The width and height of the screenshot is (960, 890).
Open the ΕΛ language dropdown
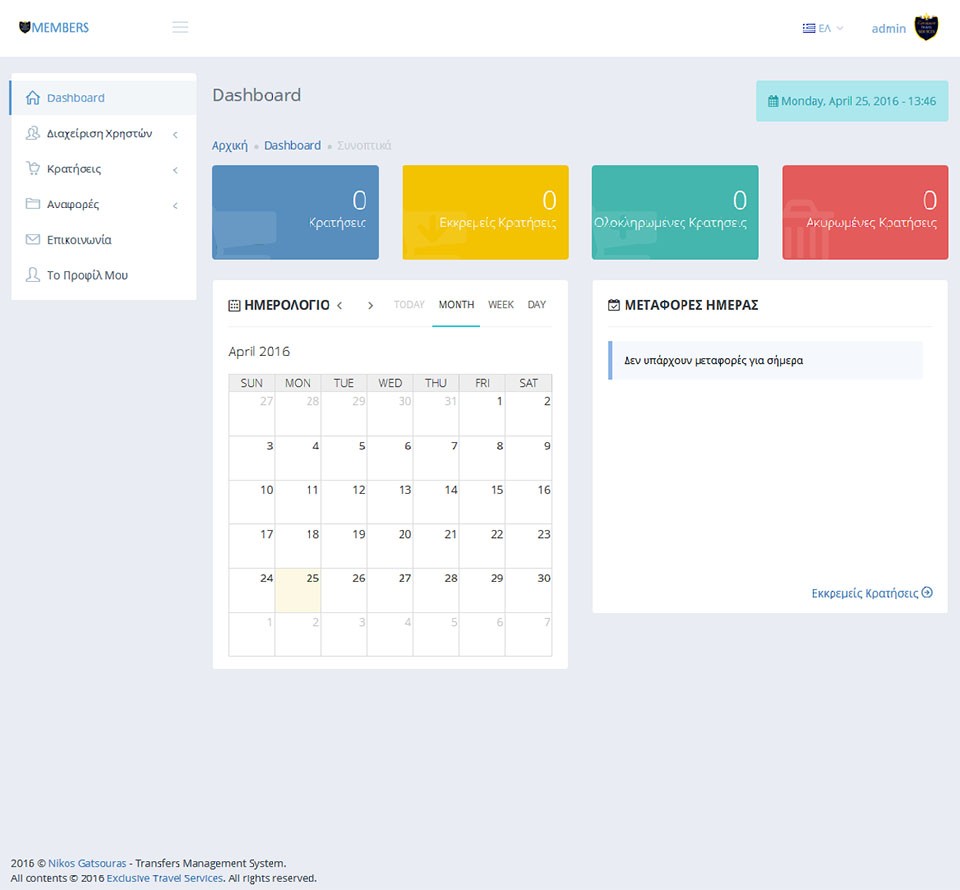(823, 28)
